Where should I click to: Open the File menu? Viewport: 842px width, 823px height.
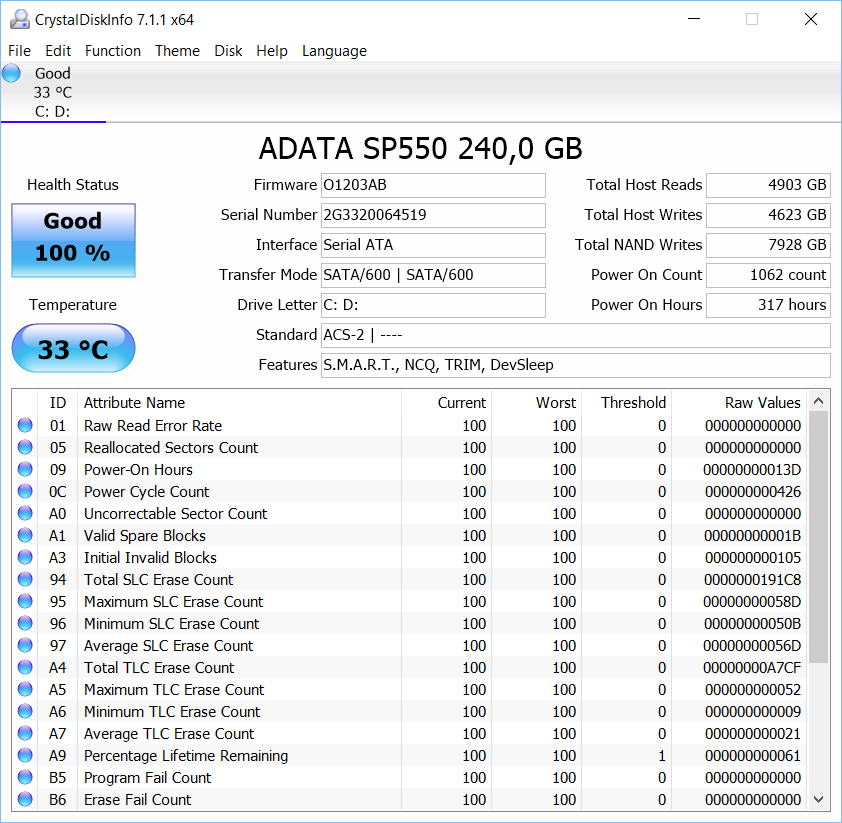click(x=19, y=51)
